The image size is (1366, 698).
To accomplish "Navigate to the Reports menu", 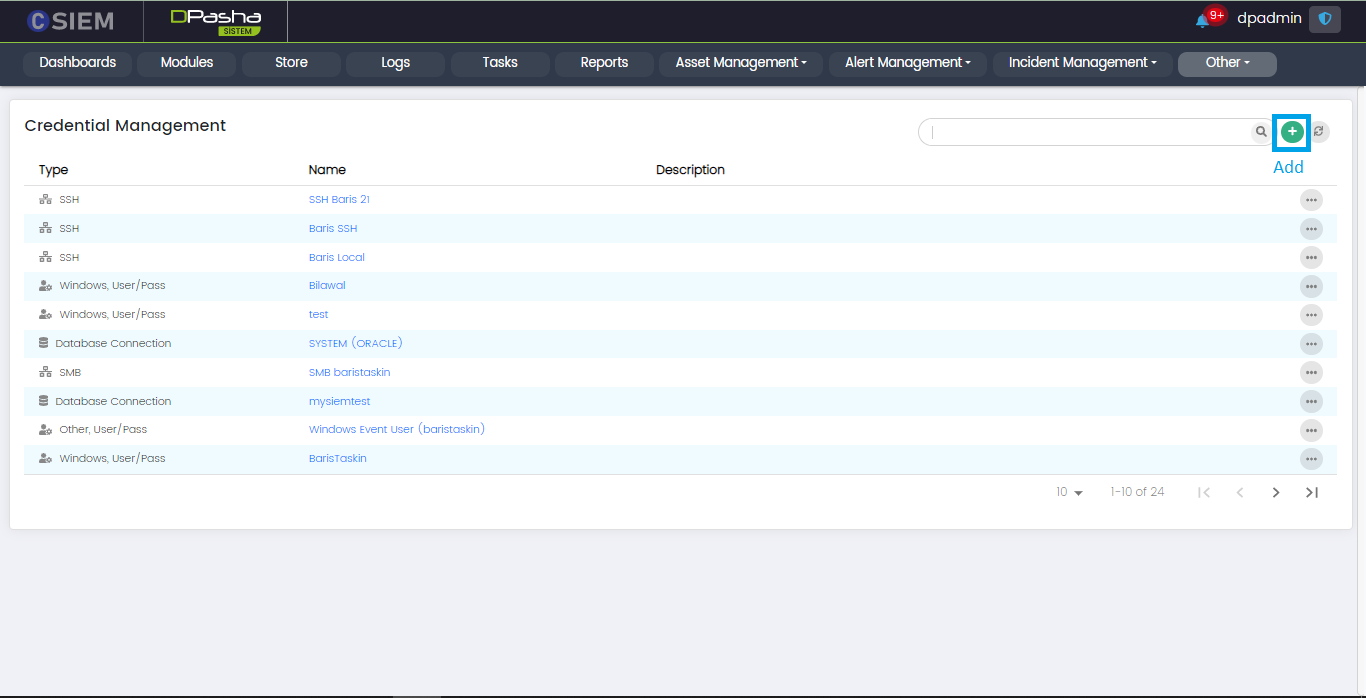I will pyautogui.click(x=604, y=63).
